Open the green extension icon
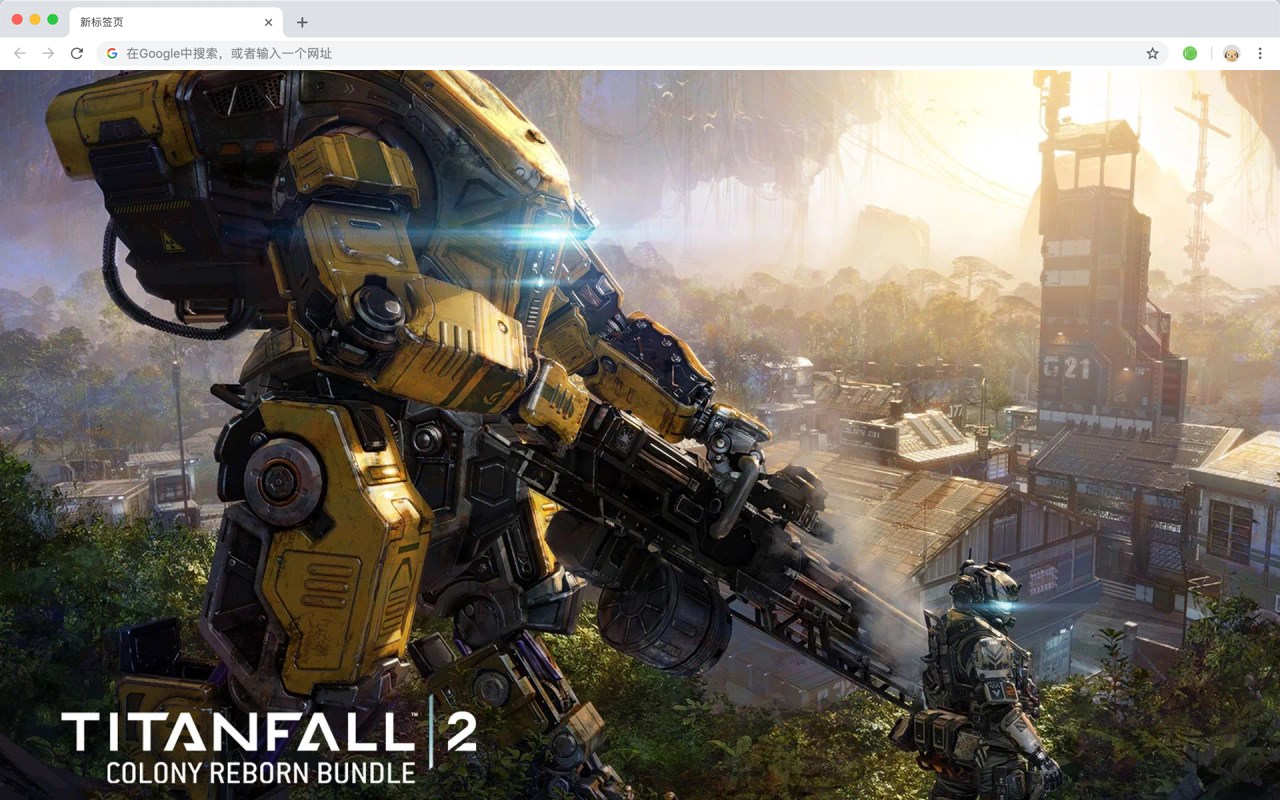Screen dimensions: 1280x800 pos(1190,53)
